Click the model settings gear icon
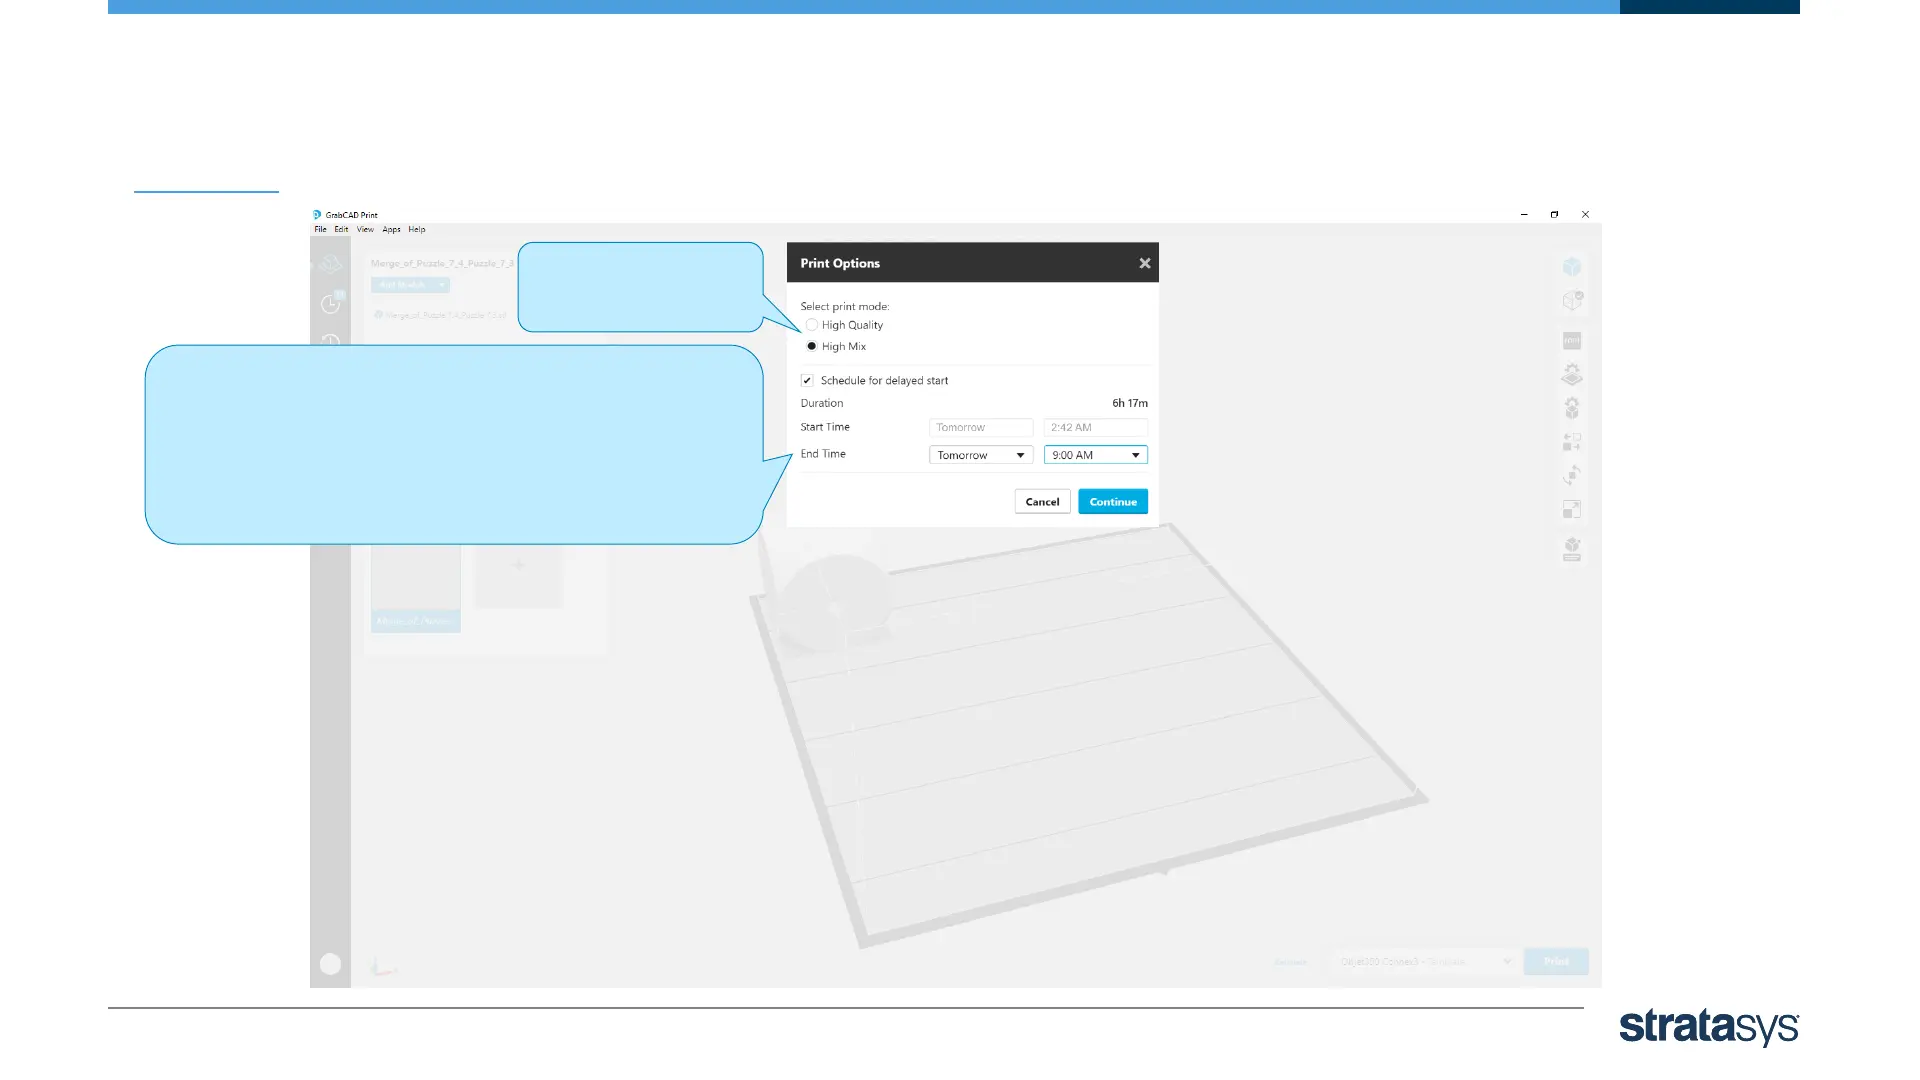This screenshot has width=1920, height=1080. click(x=1572, y=408)
